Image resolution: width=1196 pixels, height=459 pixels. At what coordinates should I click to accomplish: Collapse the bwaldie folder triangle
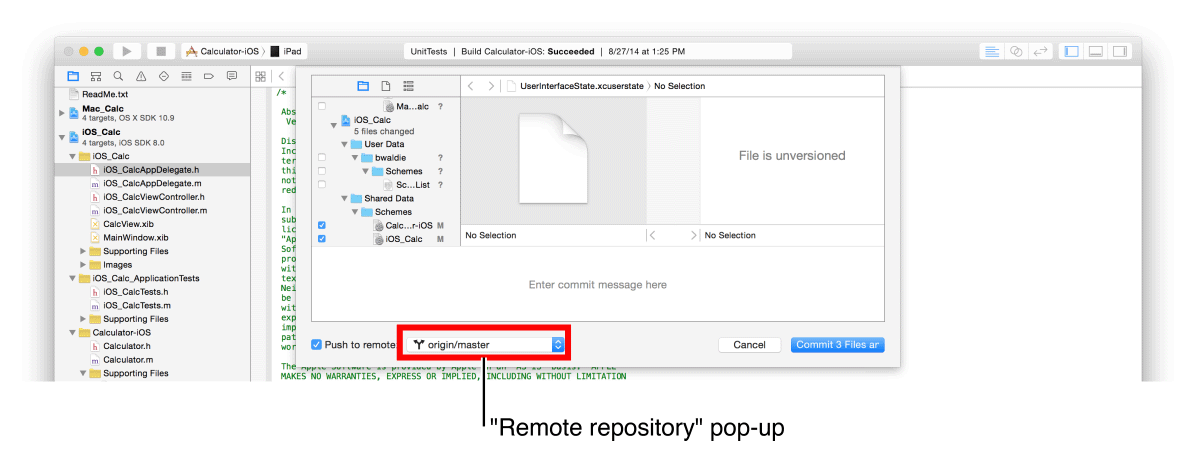pyautogui.click(x=355, y=158)
